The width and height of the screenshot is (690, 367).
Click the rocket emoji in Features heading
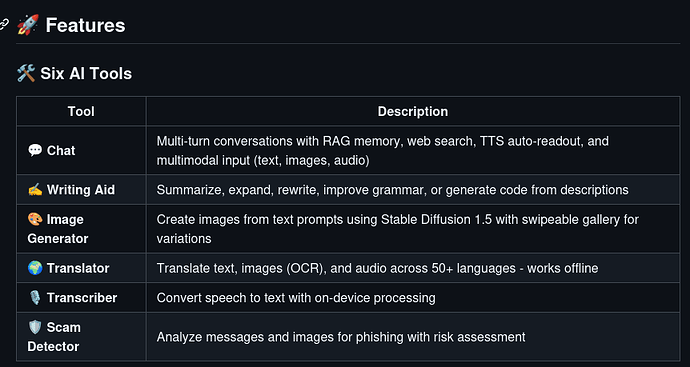[28, 25]
